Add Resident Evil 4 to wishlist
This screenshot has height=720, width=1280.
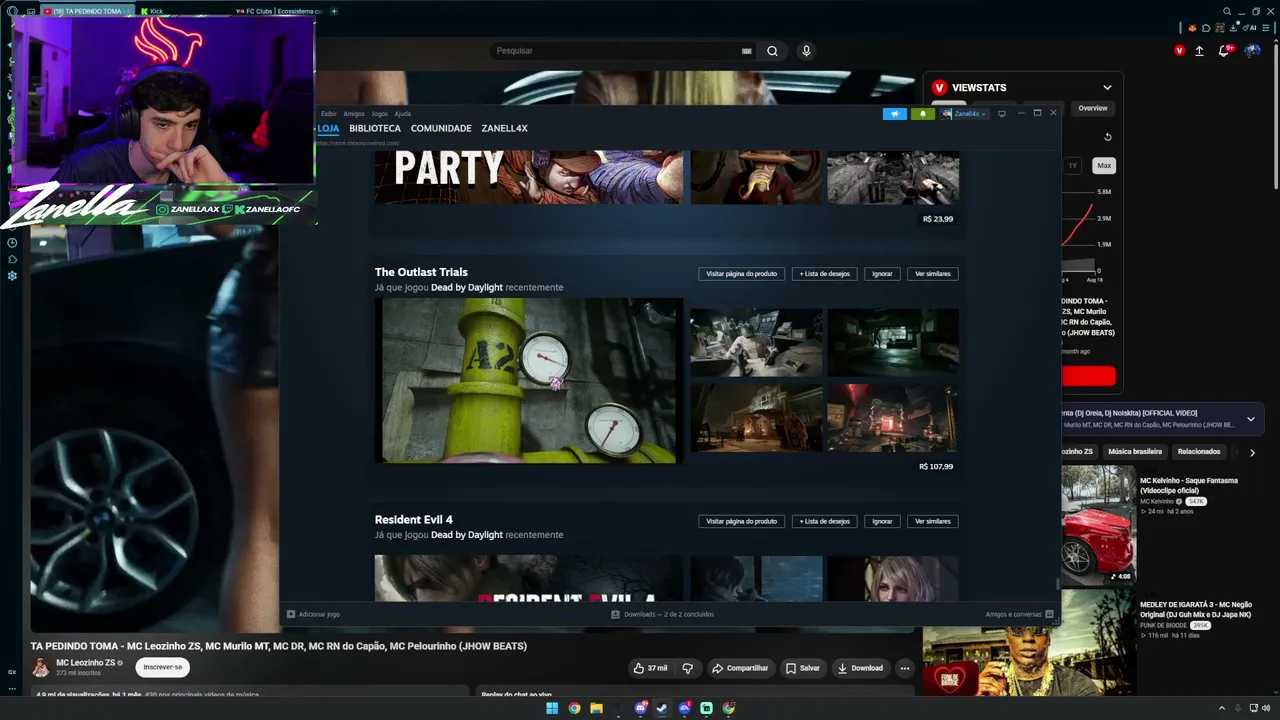point(825,521)
